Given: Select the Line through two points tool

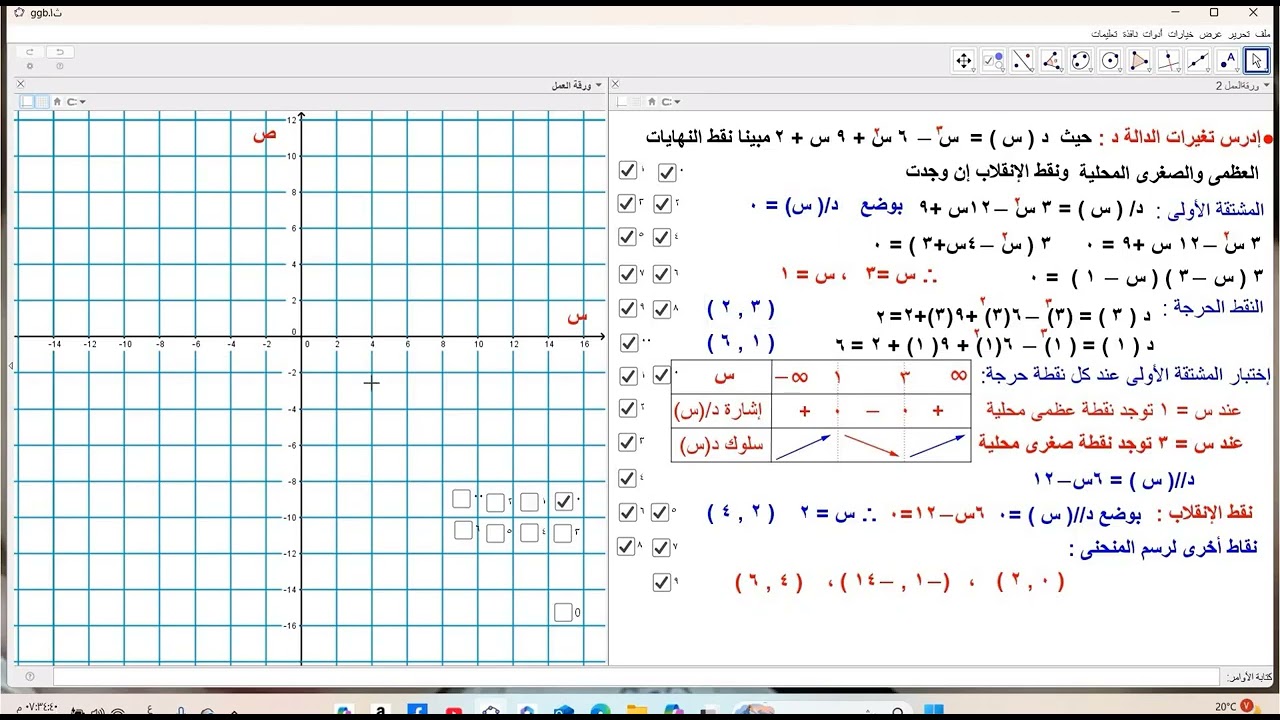Looking at the screenshot, I should point(1198,61).
